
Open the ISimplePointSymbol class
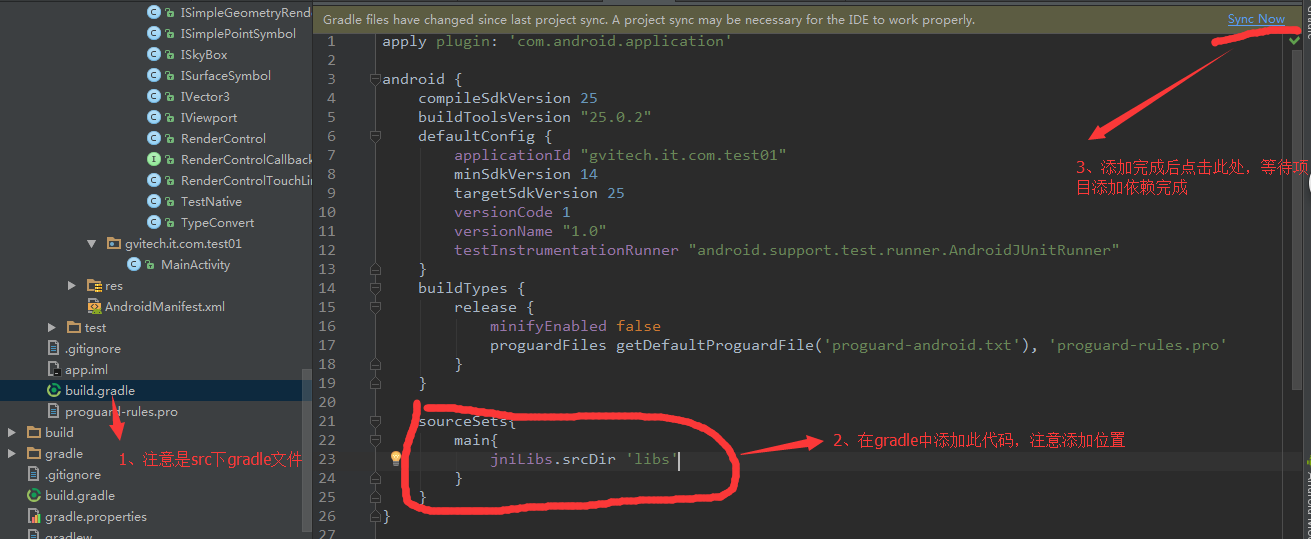238,33
